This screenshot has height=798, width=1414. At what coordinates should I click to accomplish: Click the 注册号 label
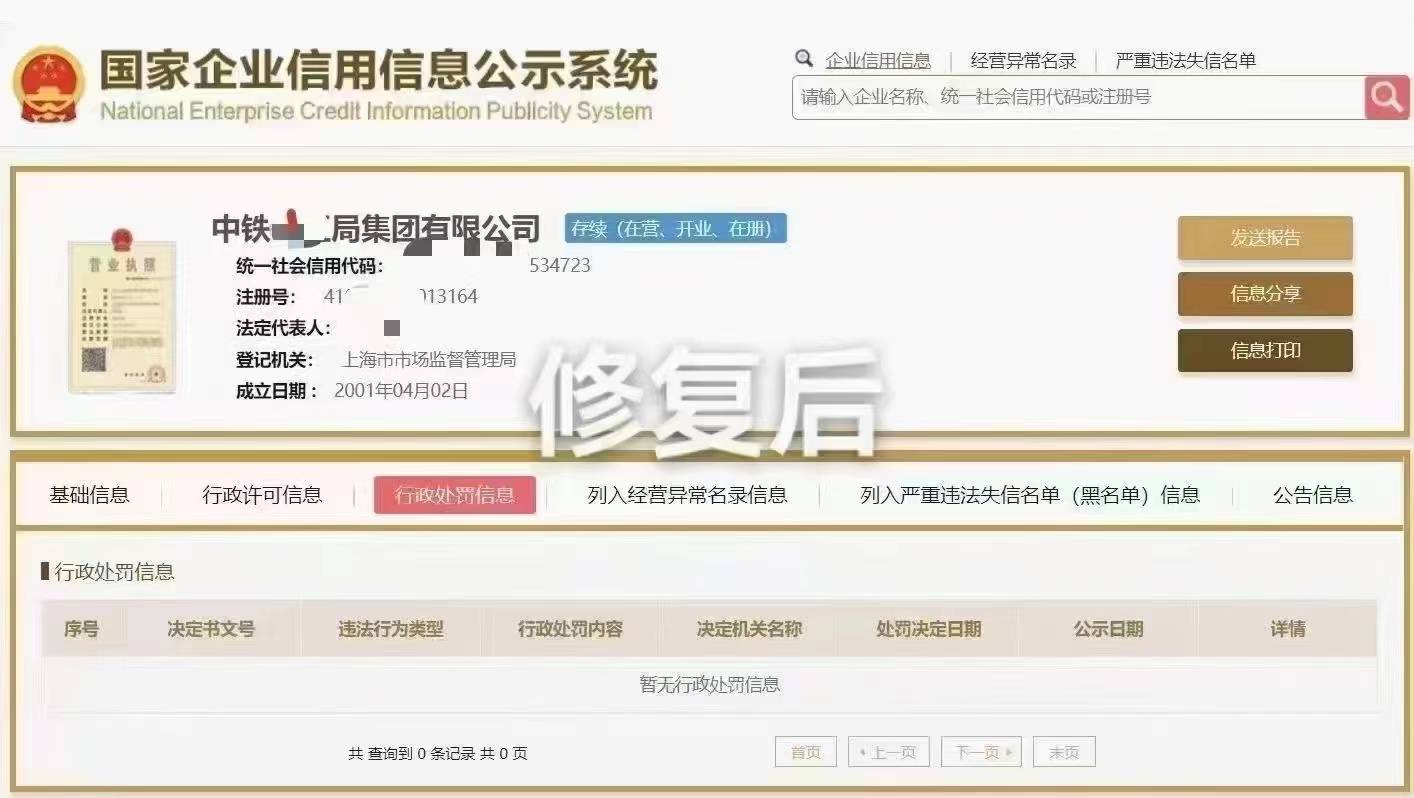point(266,297)
